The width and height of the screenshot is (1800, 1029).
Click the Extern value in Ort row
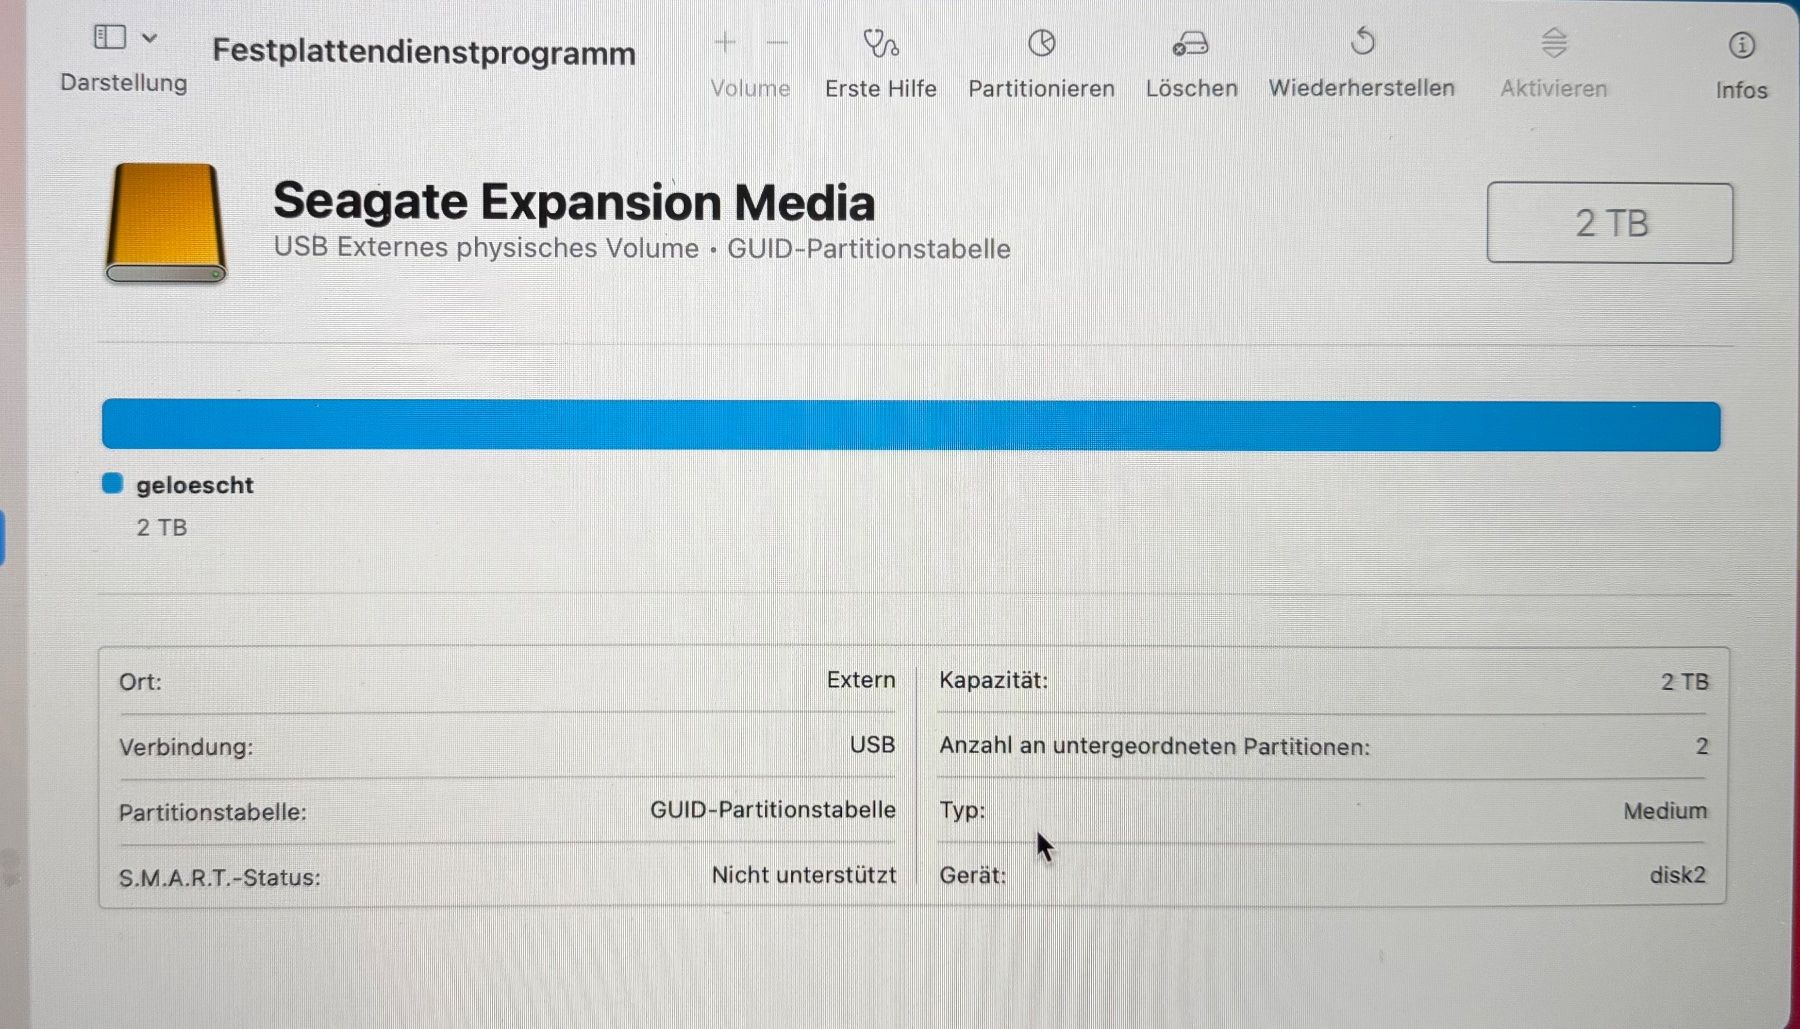tap(861, 680)
